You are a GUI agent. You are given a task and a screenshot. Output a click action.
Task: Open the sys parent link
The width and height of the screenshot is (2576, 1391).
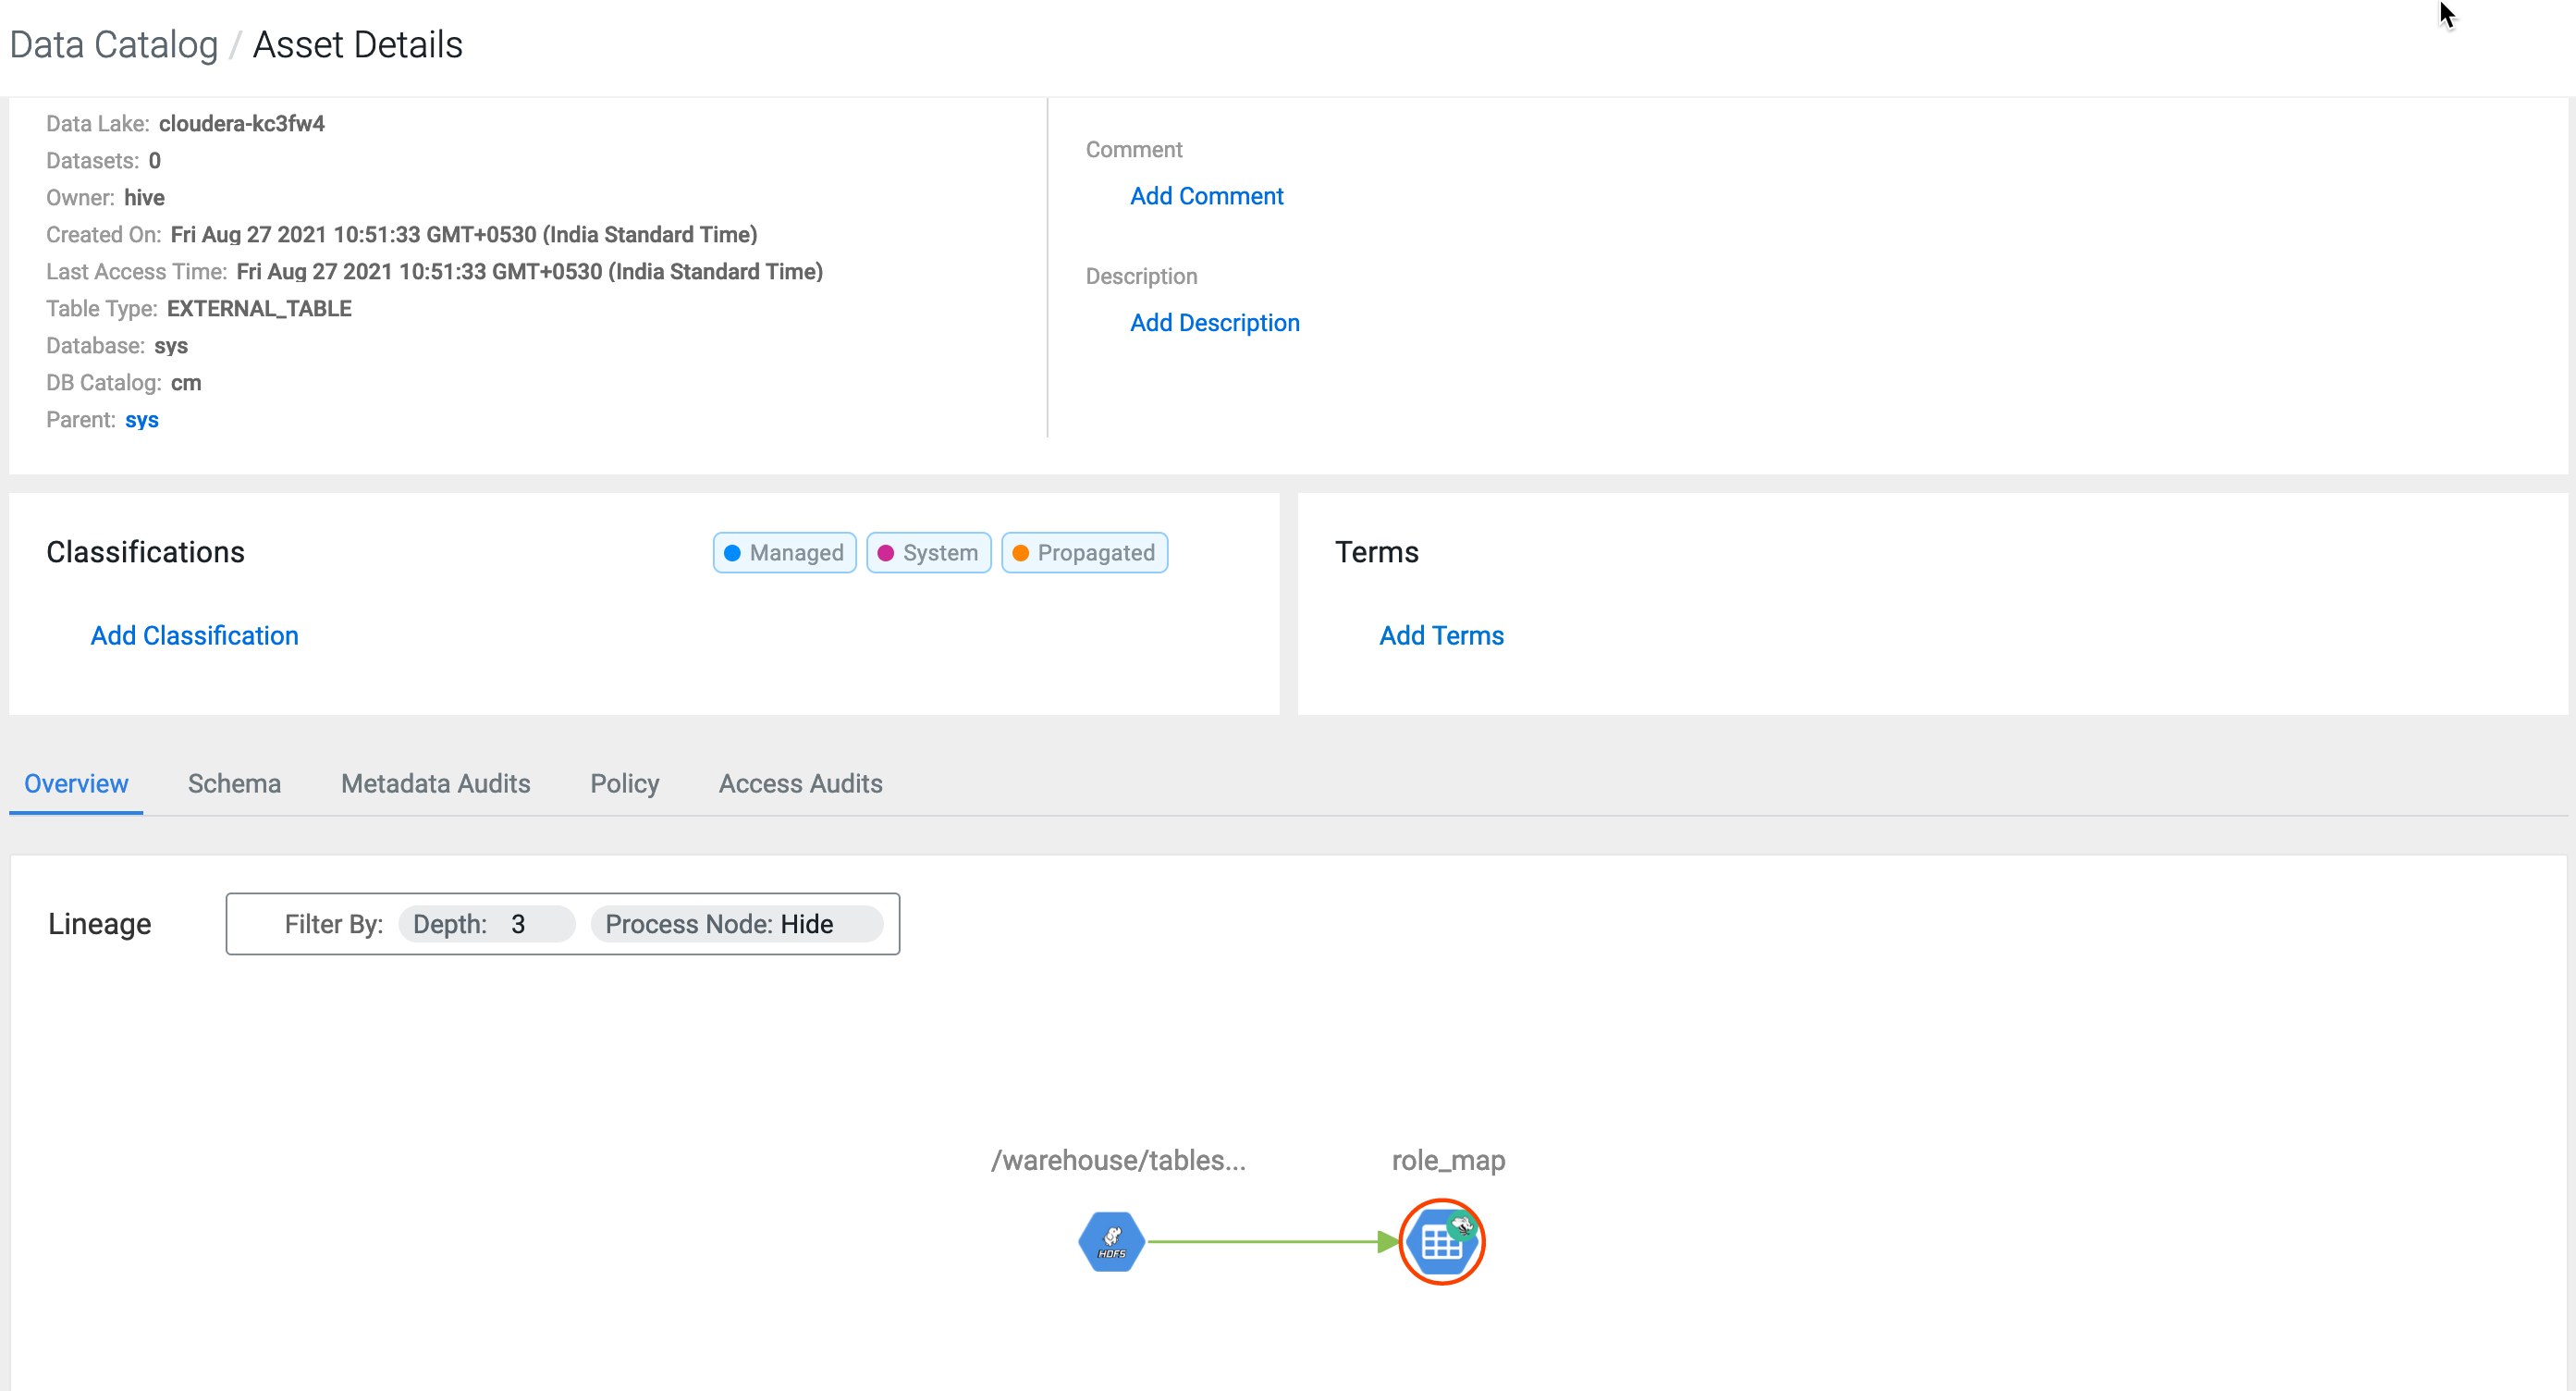click(x=141, y=420)
